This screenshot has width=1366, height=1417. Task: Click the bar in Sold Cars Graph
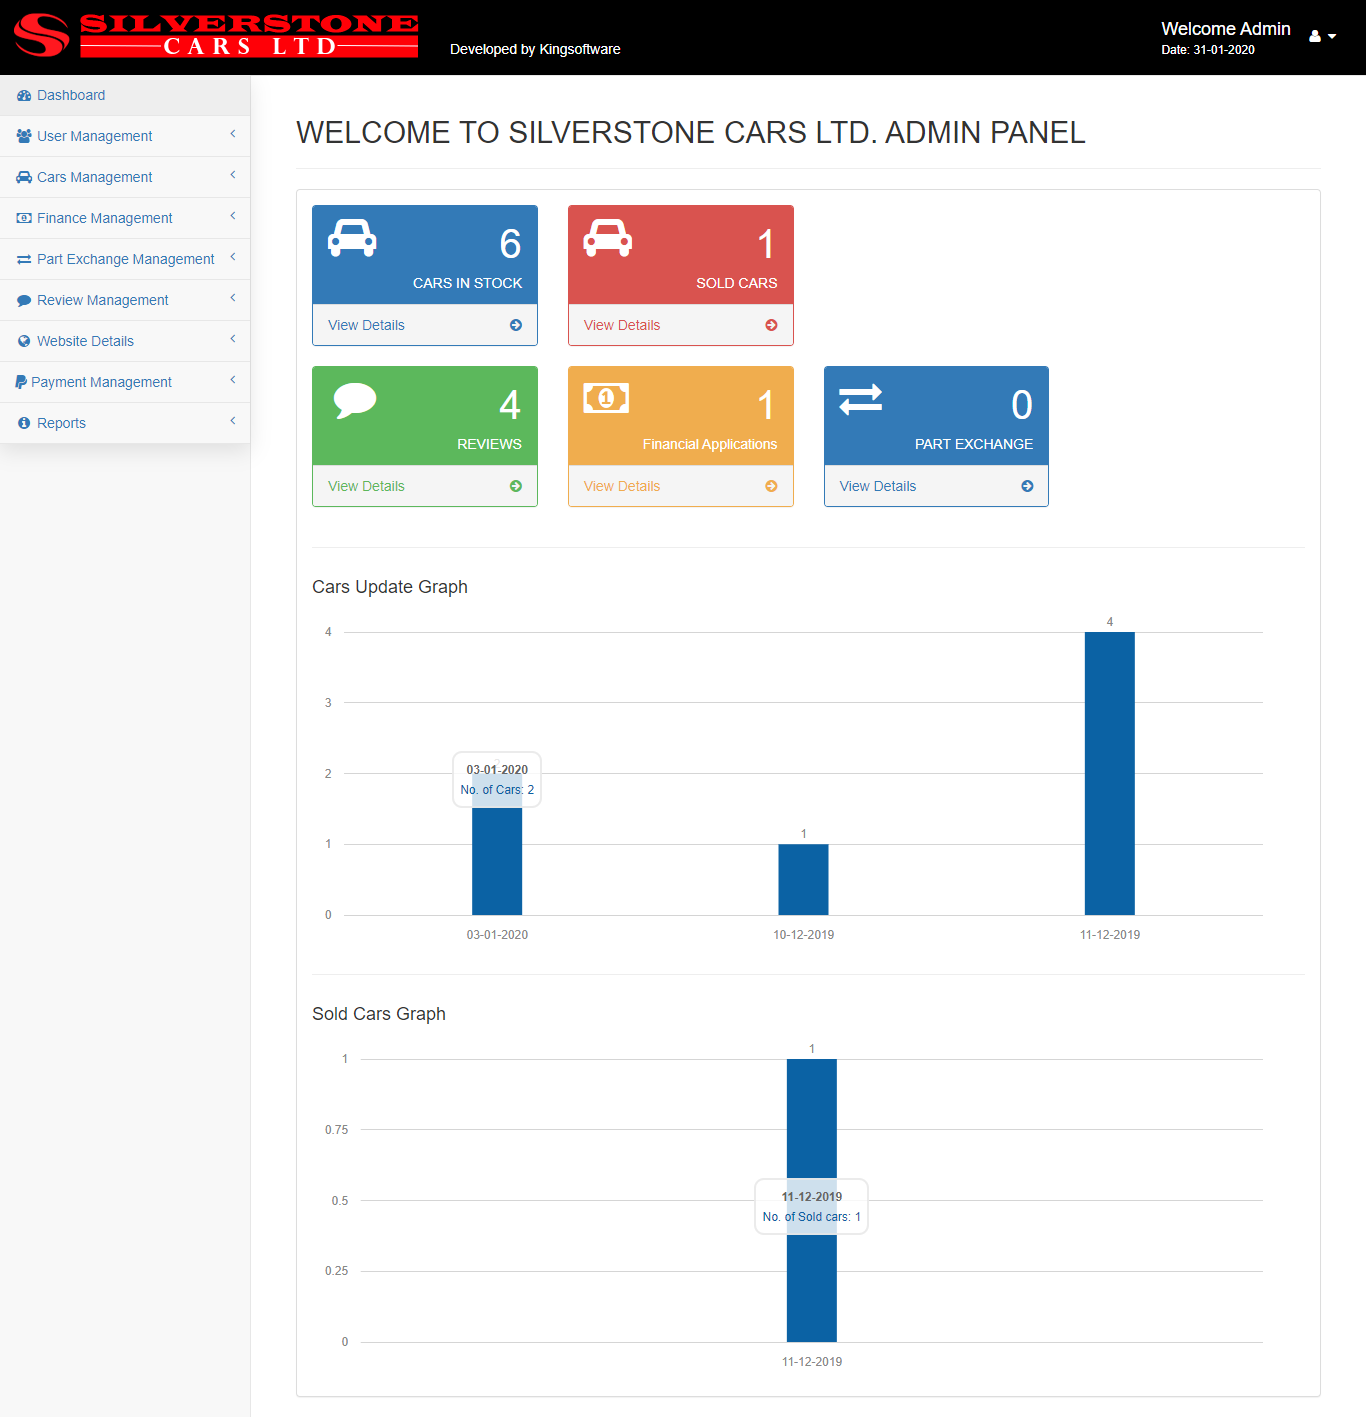pyautogui.click(x=811, y=1120)
